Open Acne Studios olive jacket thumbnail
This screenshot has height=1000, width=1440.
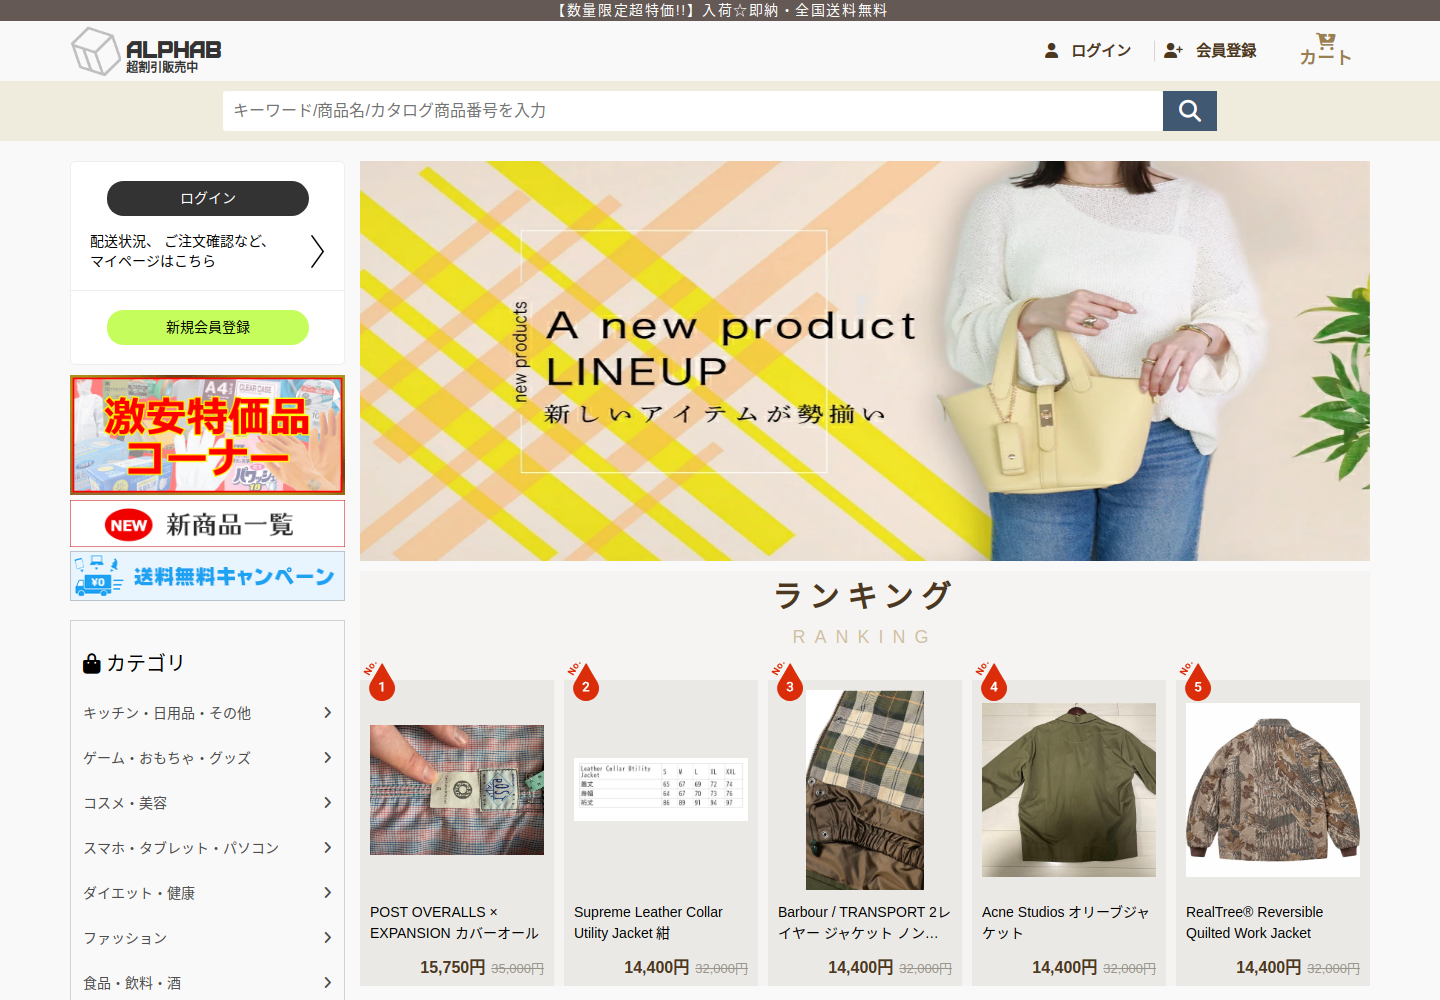(1069, 790)
